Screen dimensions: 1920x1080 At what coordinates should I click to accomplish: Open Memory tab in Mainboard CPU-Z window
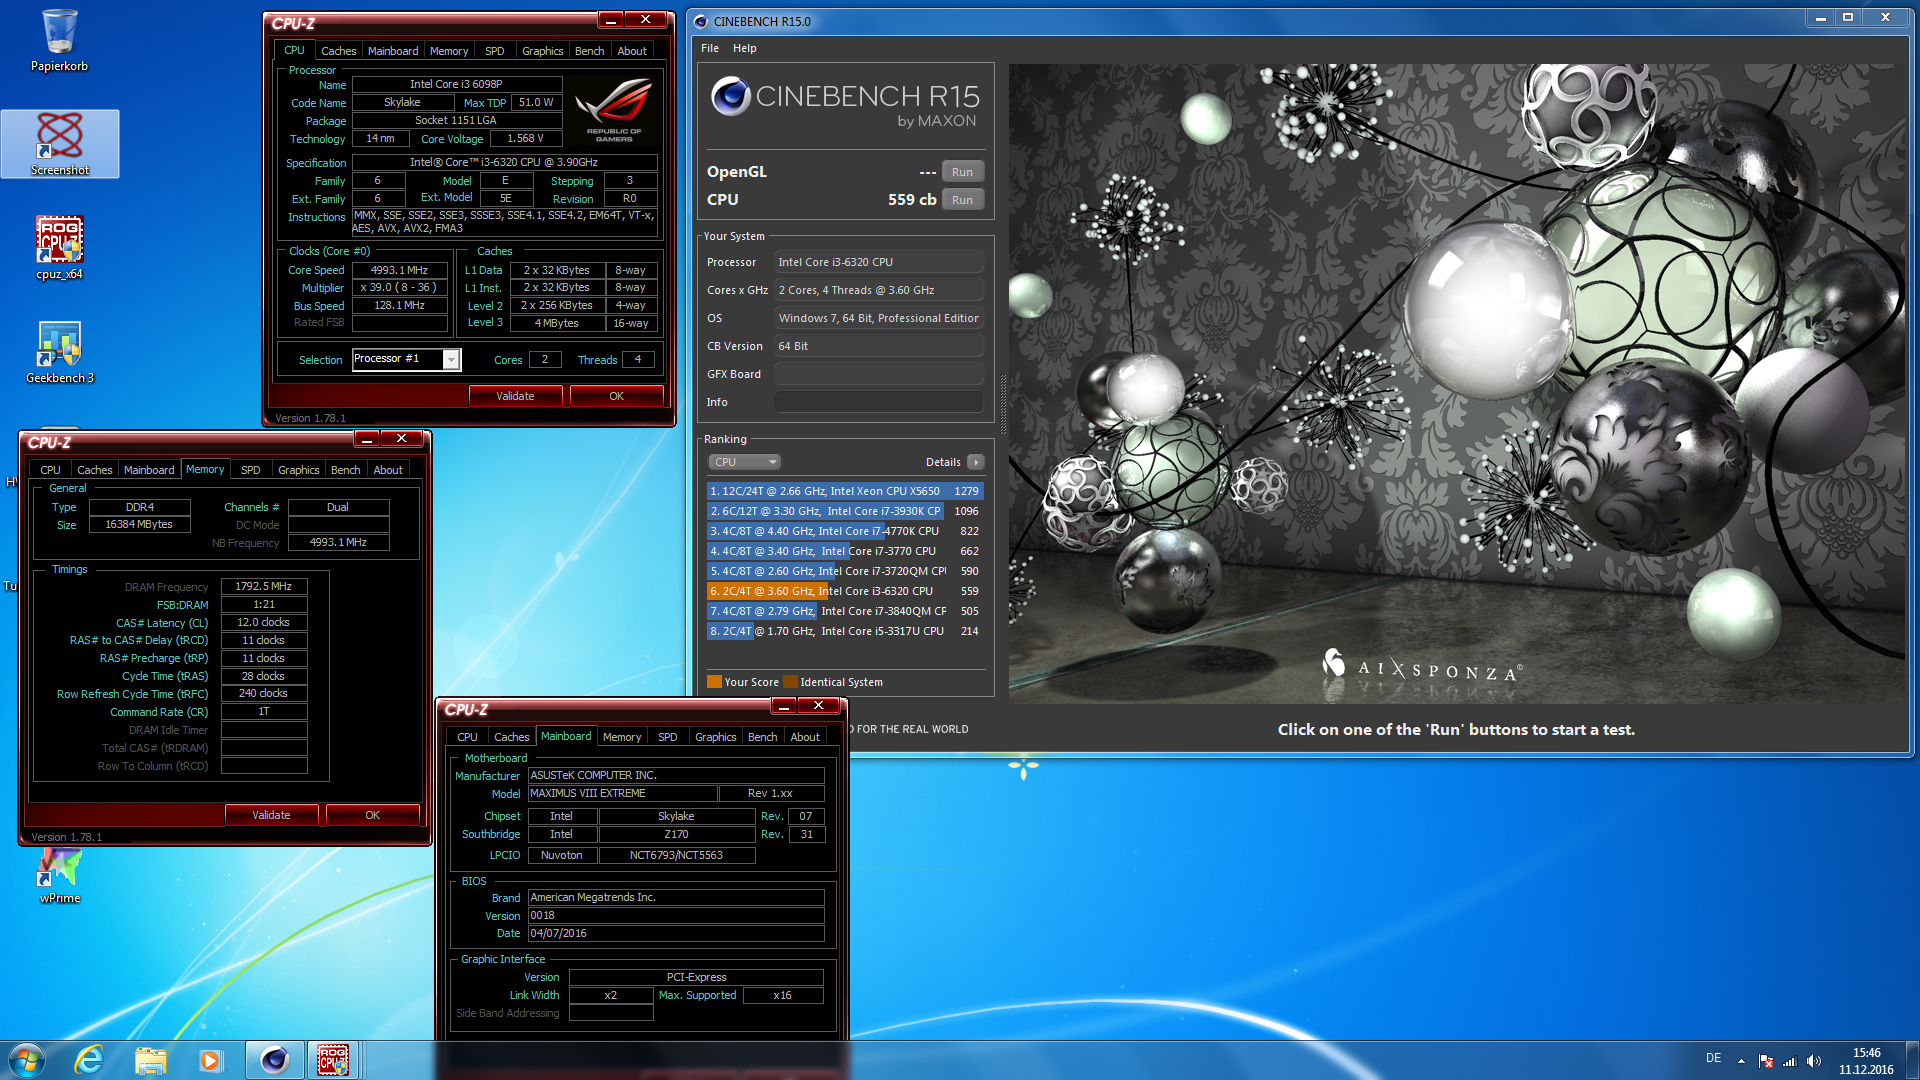coord(622,737)
